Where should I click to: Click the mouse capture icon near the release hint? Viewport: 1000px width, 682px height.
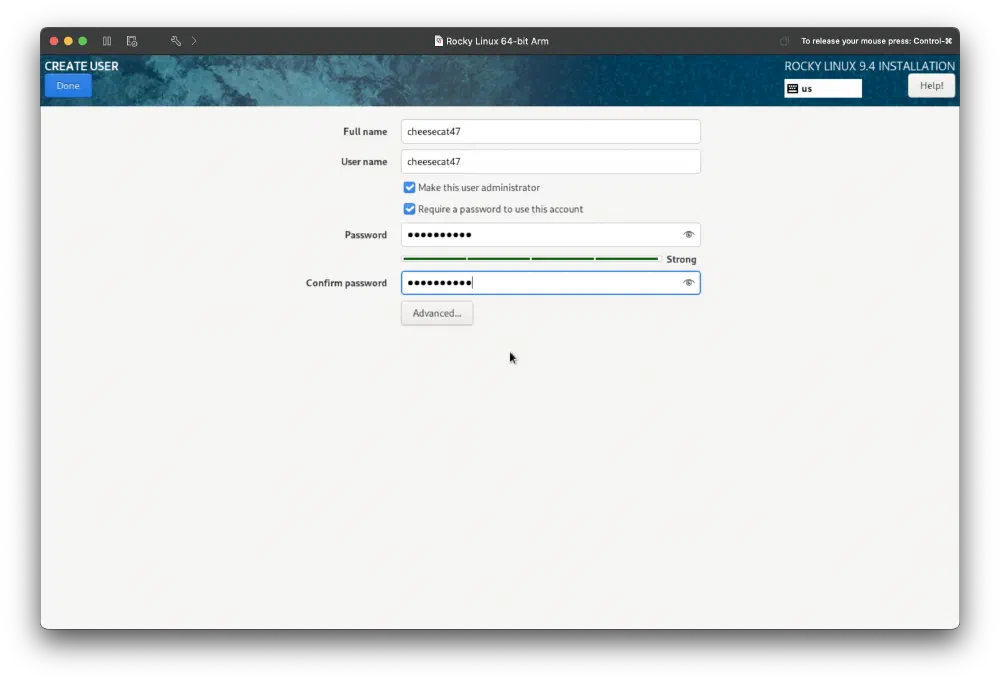point(784,40)
